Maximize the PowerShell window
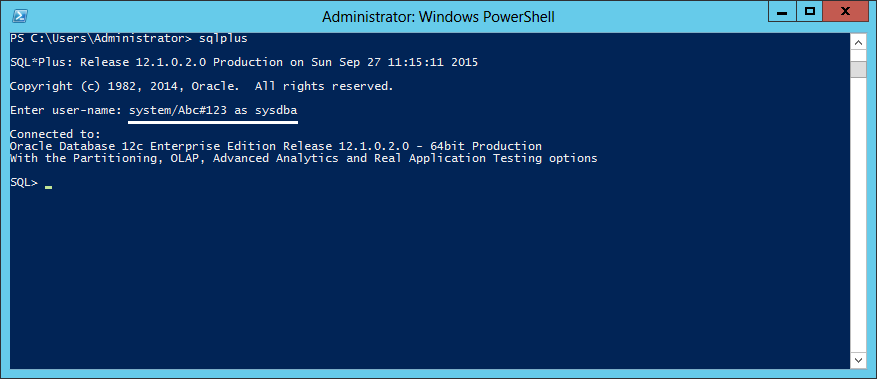877x379 pixels. point(809,11)
